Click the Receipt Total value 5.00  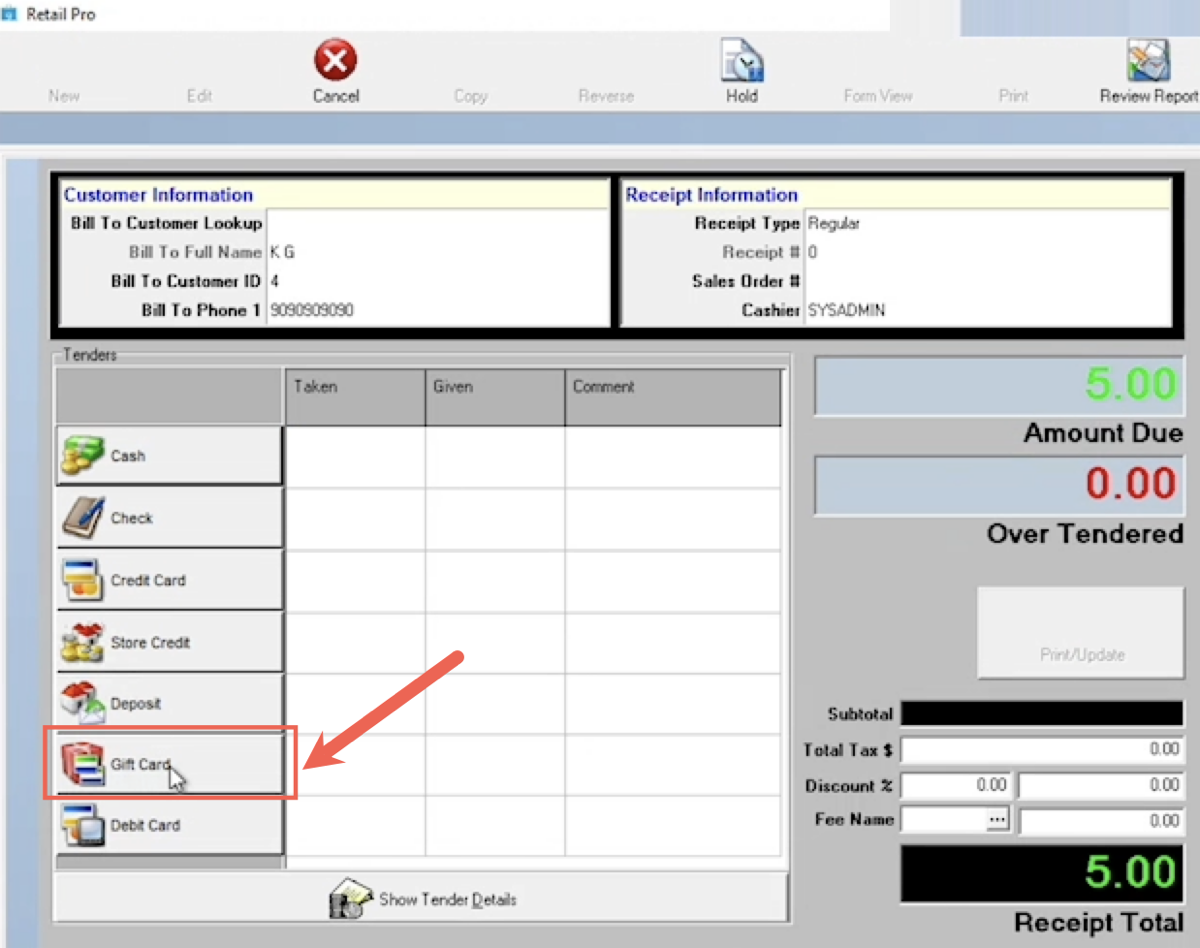click(1131, 872)
